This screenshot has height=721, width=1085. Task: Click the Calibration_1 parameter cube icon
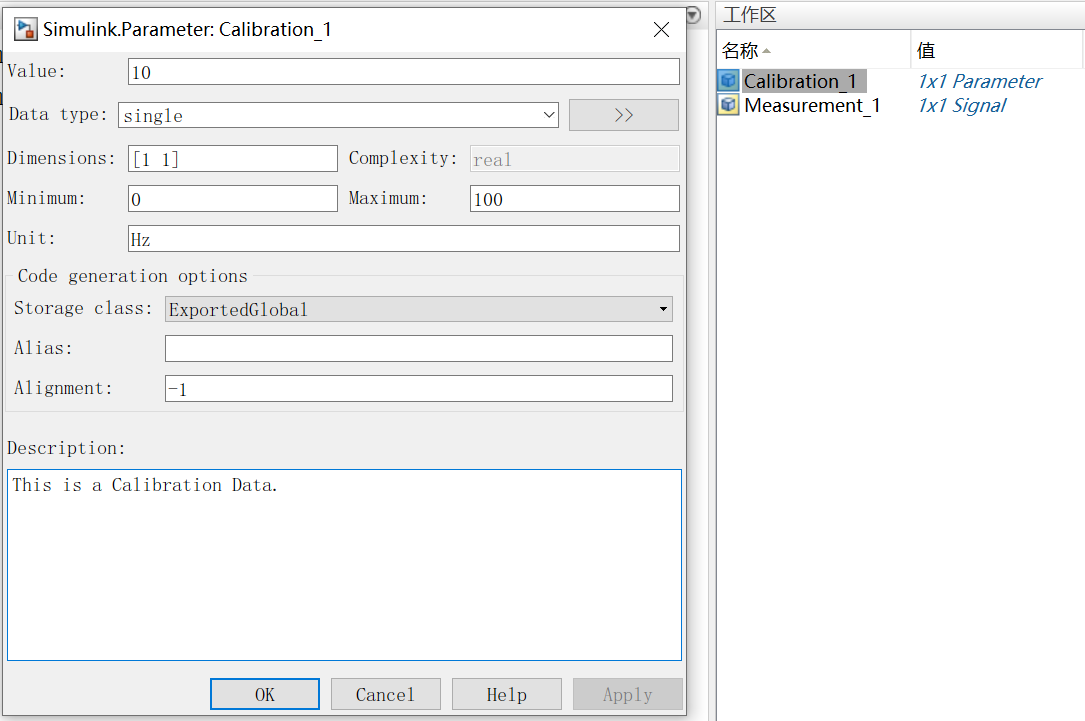click(729, 81)
